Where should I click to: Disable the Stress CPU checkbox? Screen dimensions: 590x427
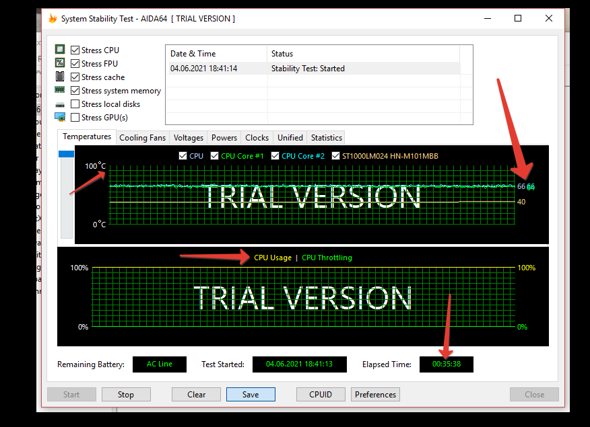click(75, 50)
